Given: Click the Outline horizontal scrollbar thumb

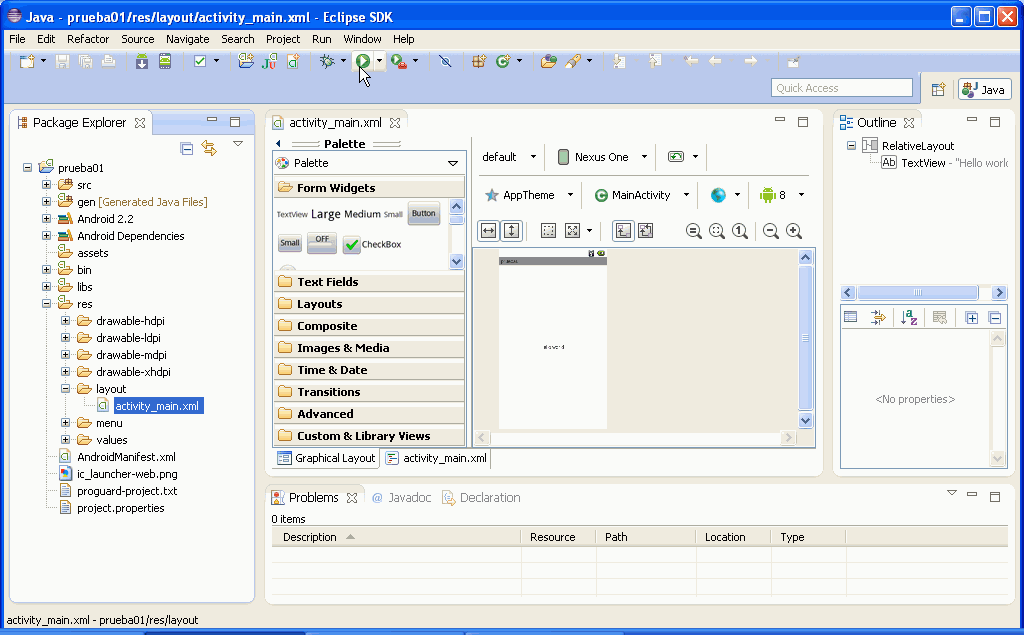Looking at the screenshot, I should coord(918,293).
